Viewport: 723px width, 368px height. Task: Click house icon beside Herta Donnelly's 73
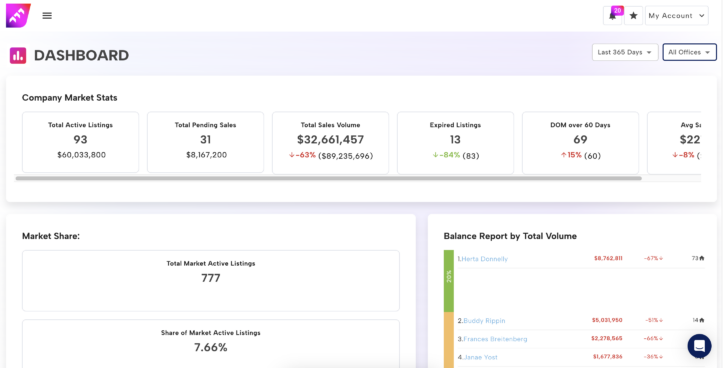coord(702,258)
